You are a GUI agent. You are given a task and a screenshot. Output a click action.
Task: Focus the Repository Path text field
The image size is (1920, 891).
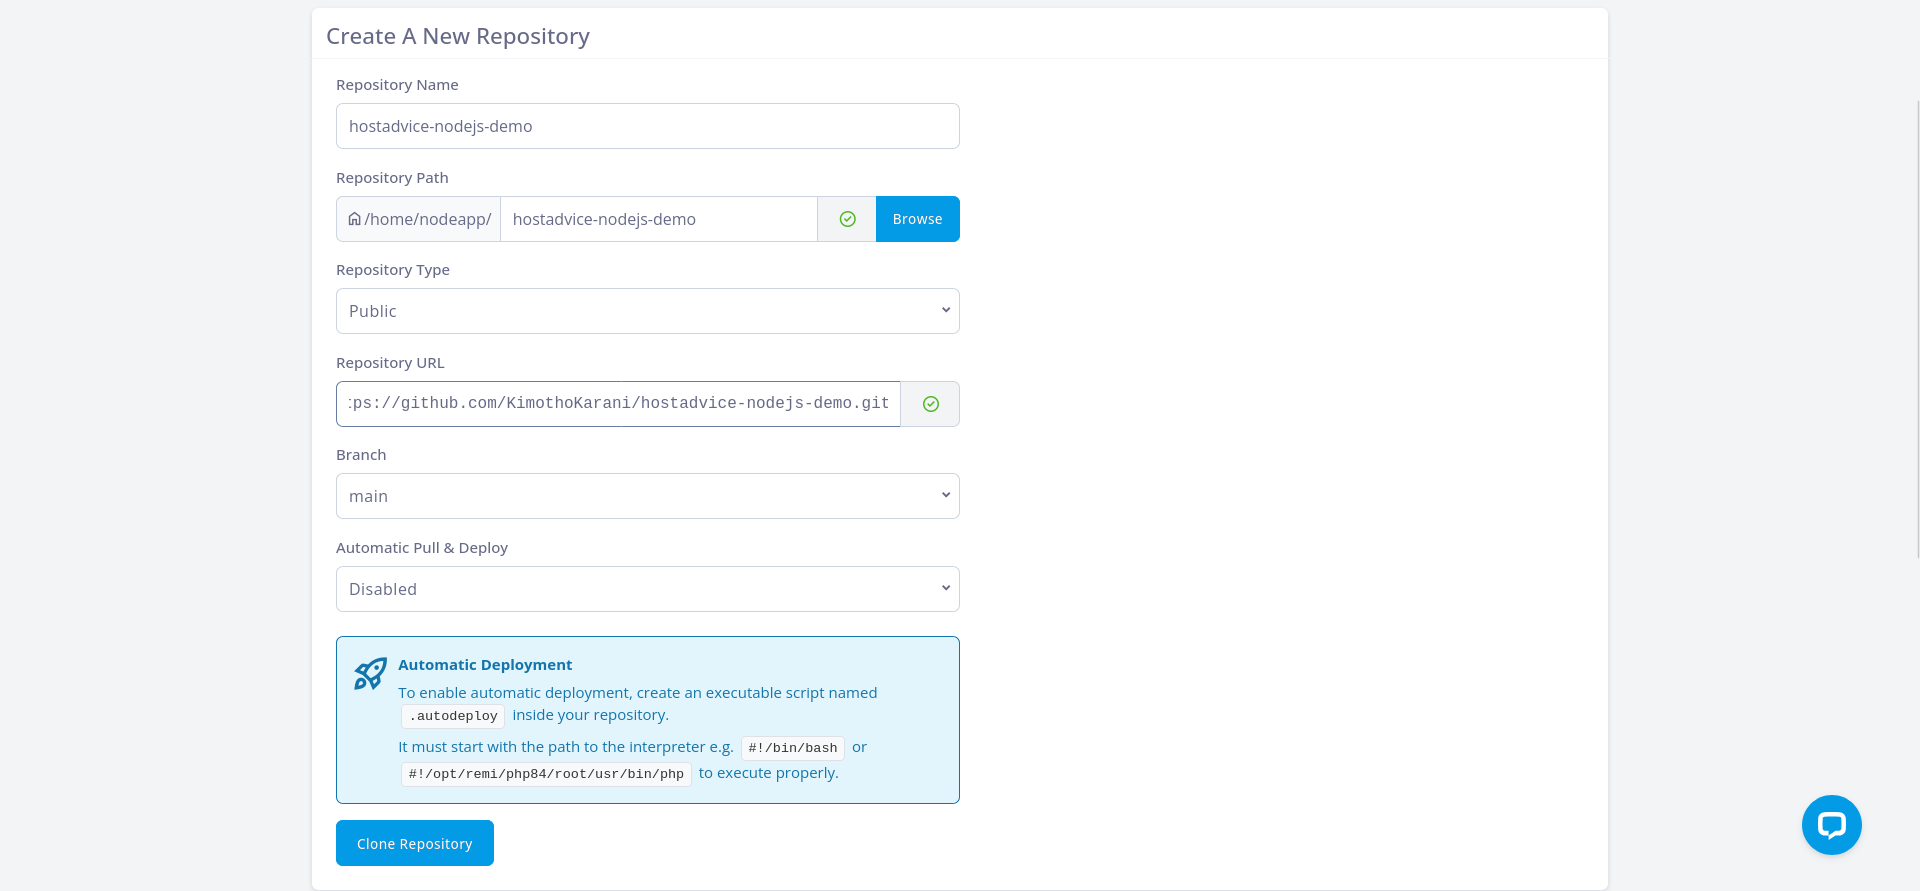coord(659,219)
